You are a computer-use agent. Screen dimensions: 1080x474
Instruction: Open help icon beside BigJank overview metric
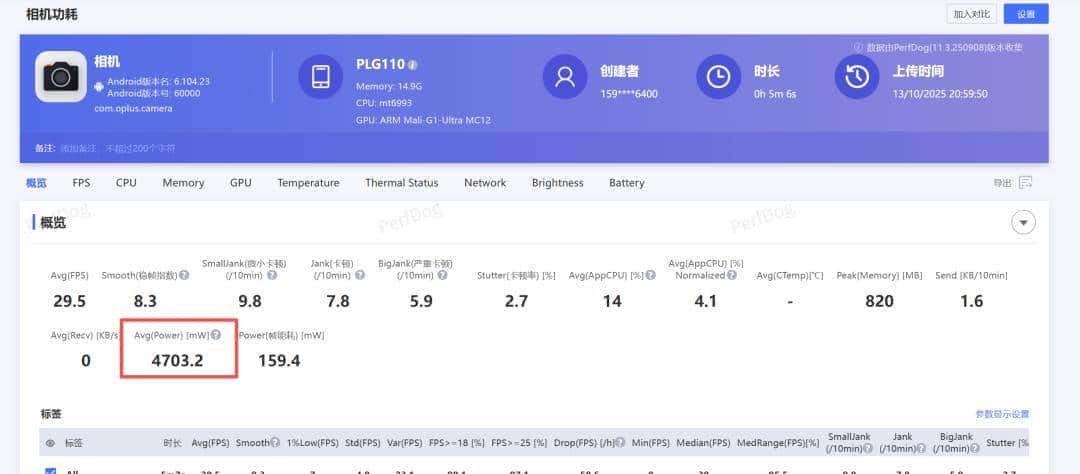pos(442,276)
